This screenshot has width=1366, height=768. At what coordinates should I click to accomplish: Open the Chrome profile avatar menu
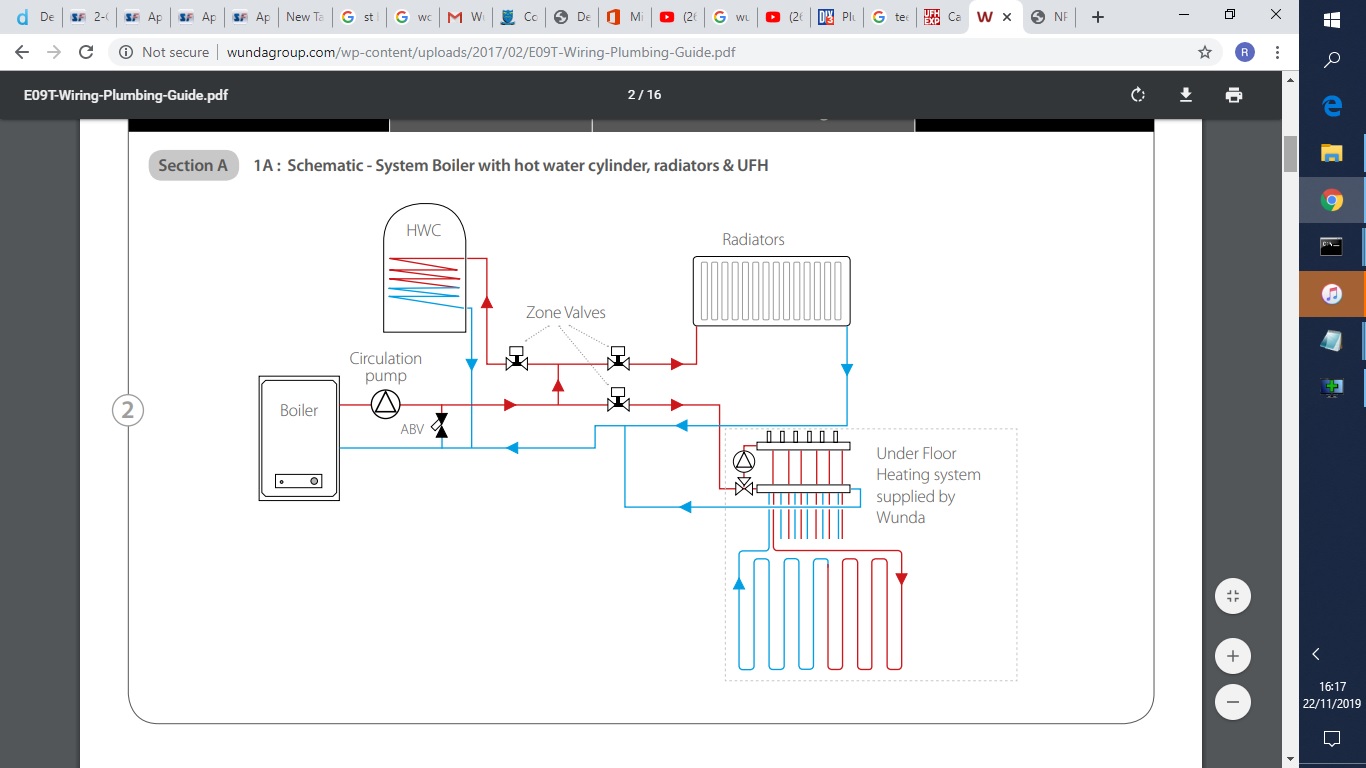1244,52
